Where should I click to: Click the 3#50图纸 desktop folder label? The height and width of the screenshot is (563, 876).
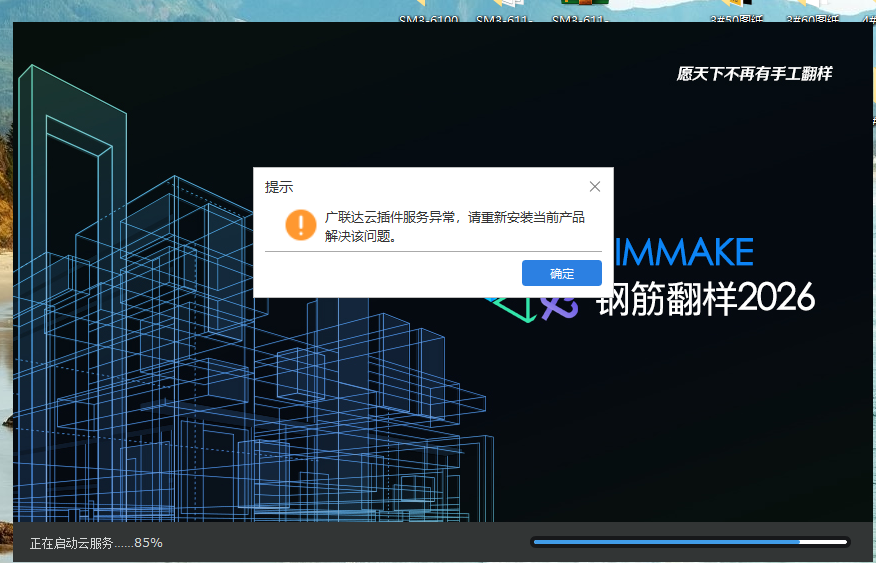pos(736,18)
